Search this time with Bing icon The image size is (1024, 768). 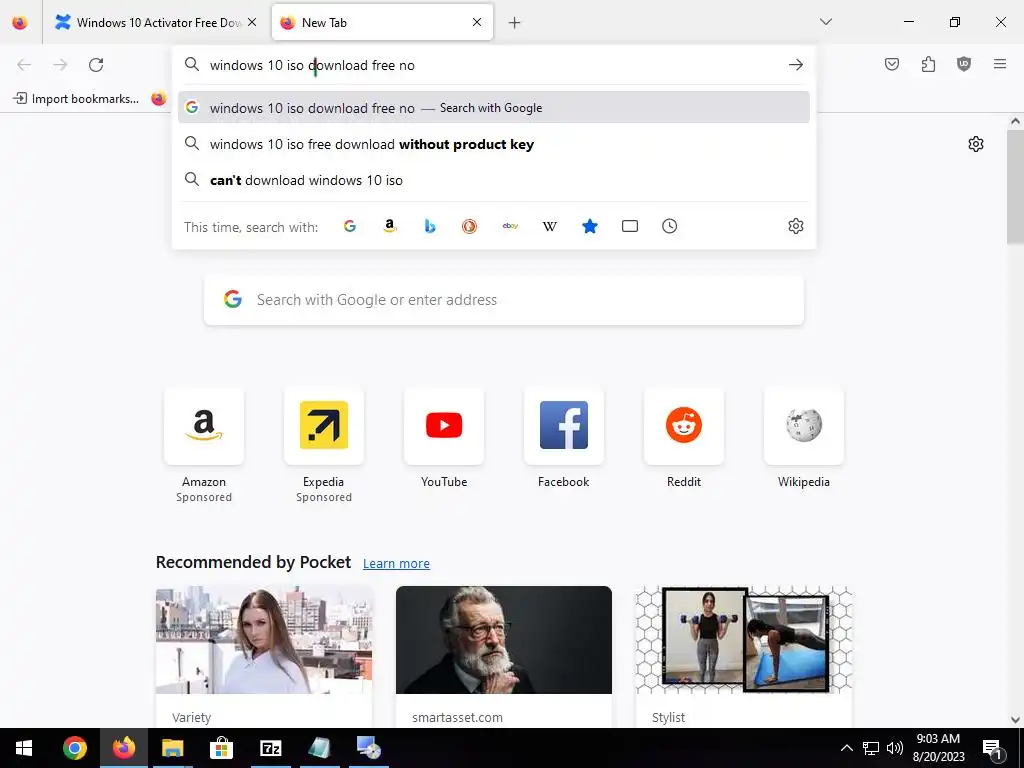pos(430,227)
